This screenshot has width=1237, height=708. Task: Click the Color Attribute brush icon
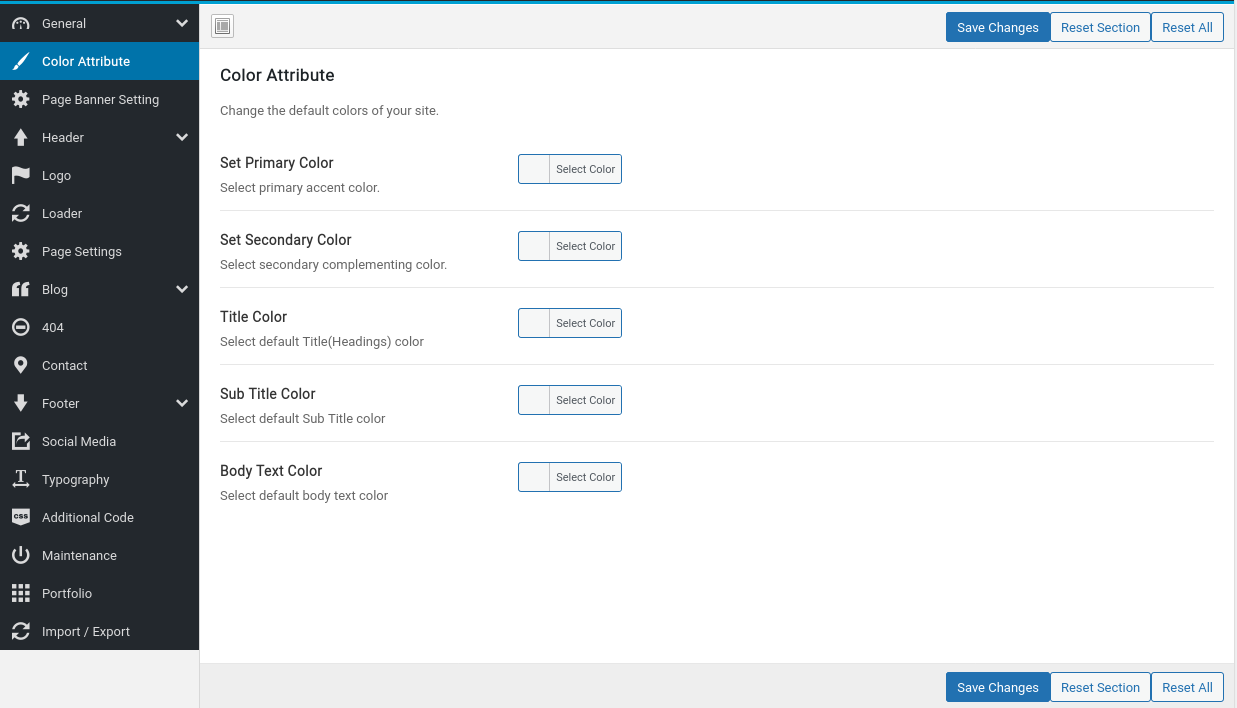[x=20, y=61]
